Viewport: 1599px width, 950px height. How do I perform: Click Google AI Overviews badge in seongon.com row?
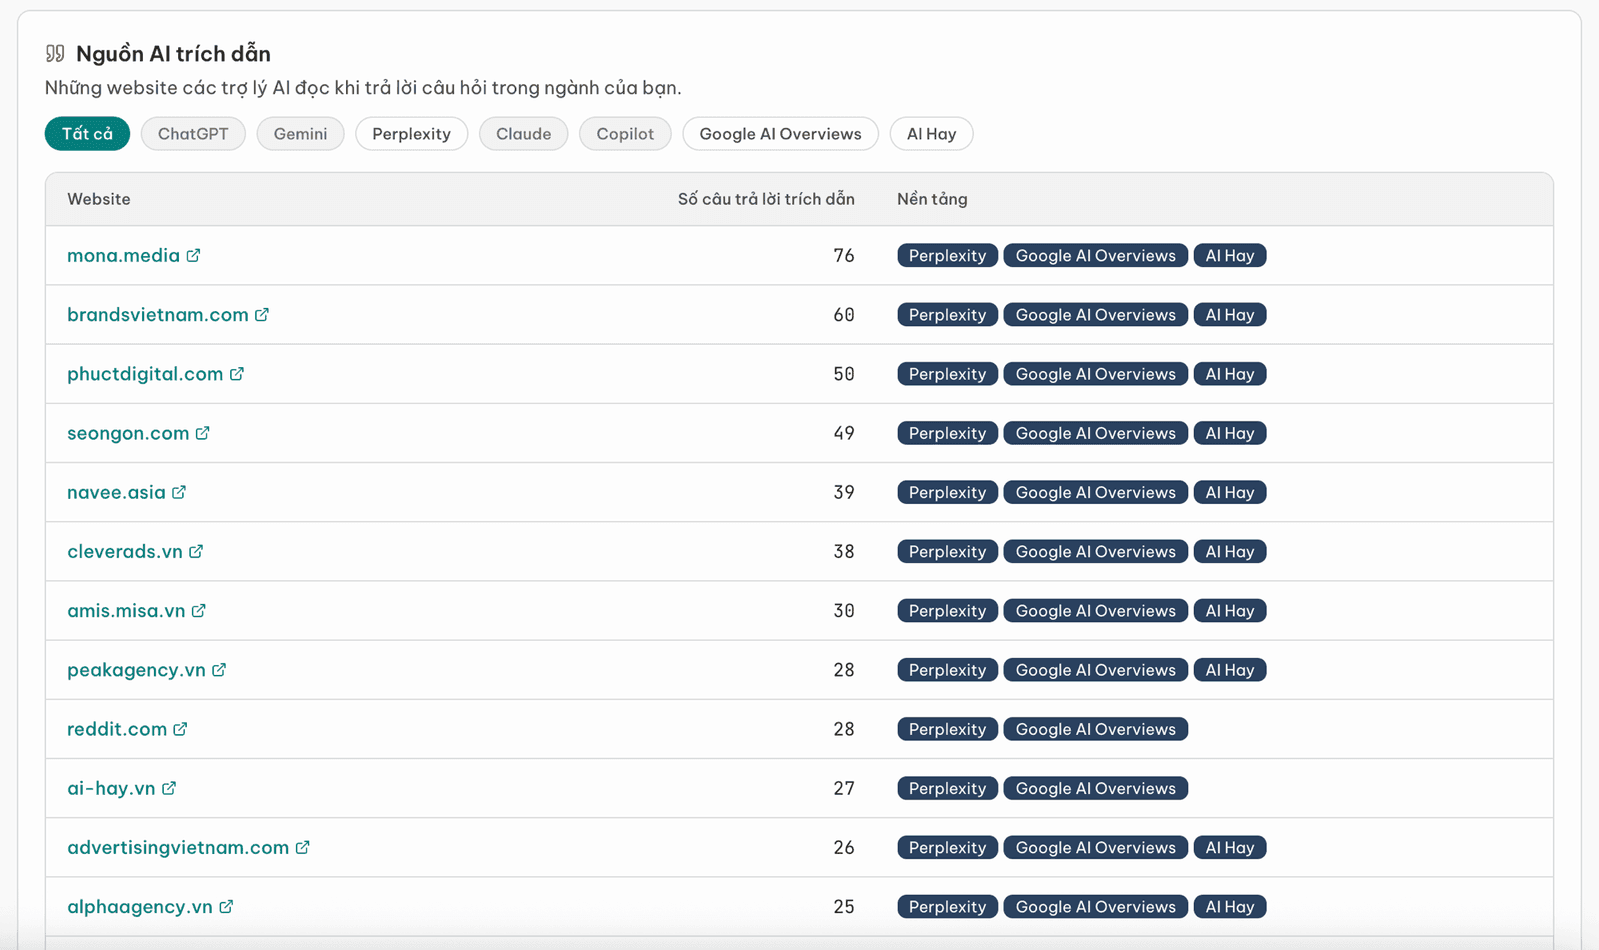point(1095,433)
